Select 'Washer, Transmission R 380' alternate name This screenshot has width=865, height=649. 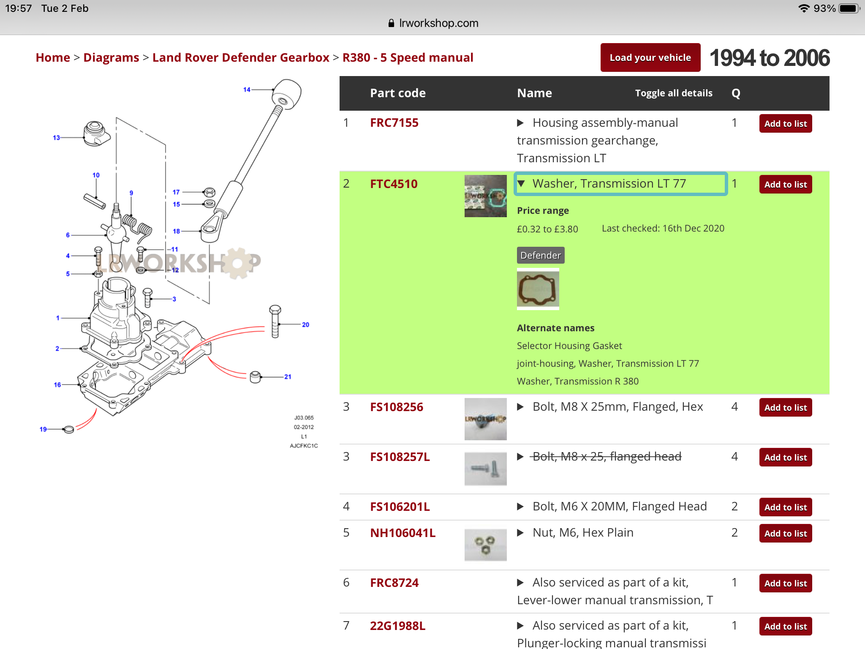tap(578, 381)
